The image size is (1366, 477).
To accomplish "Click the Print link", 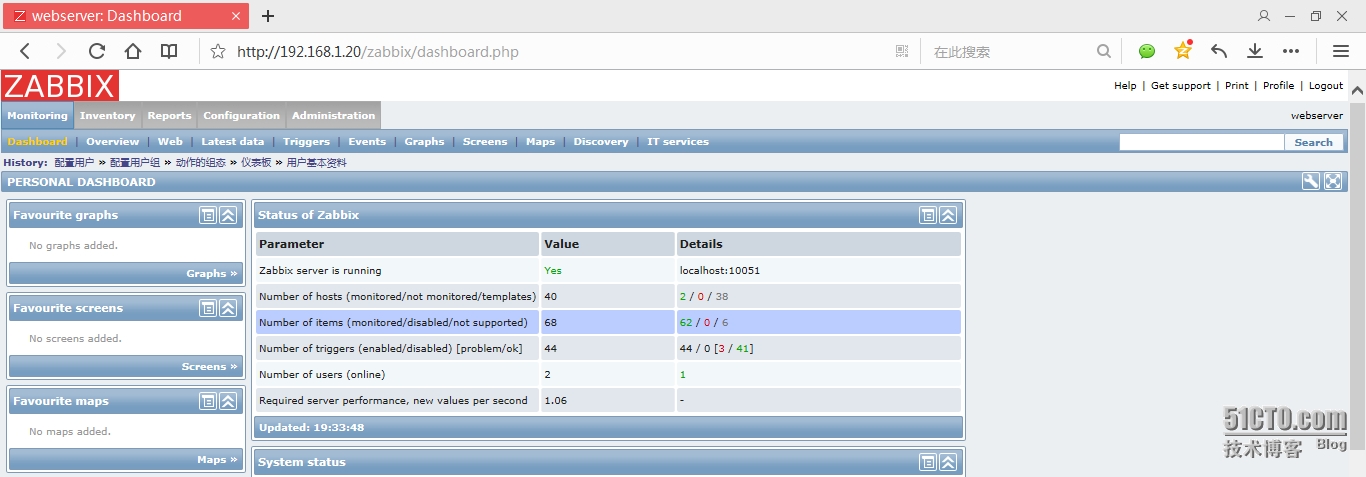I will (x=1237, y=86).
